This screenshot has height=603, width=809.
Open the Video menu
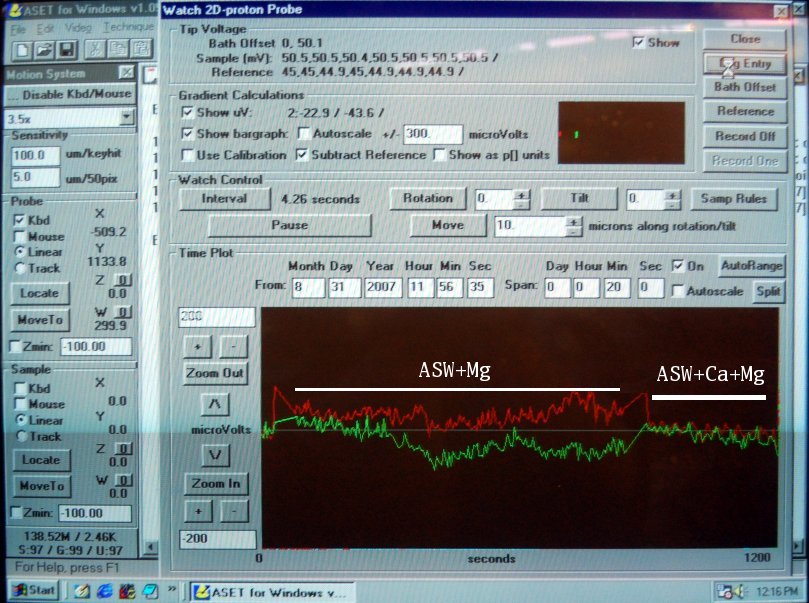coord(78,28)
